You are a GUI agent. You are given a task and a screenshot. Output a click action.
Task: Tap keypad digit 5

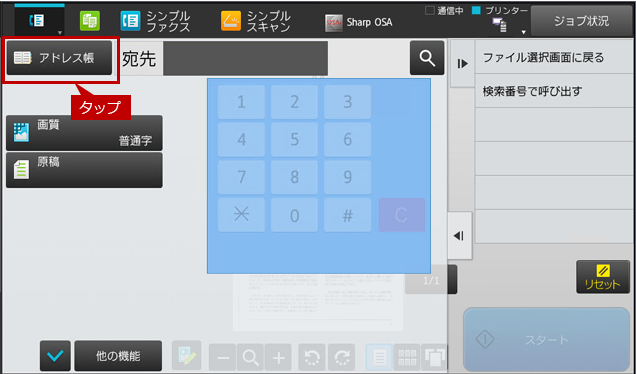pos(294,140)
